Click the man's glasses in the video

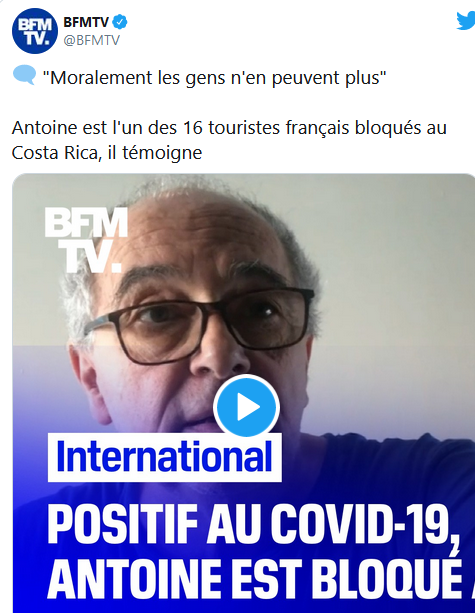pyautogui.click(x=197, y=324)
